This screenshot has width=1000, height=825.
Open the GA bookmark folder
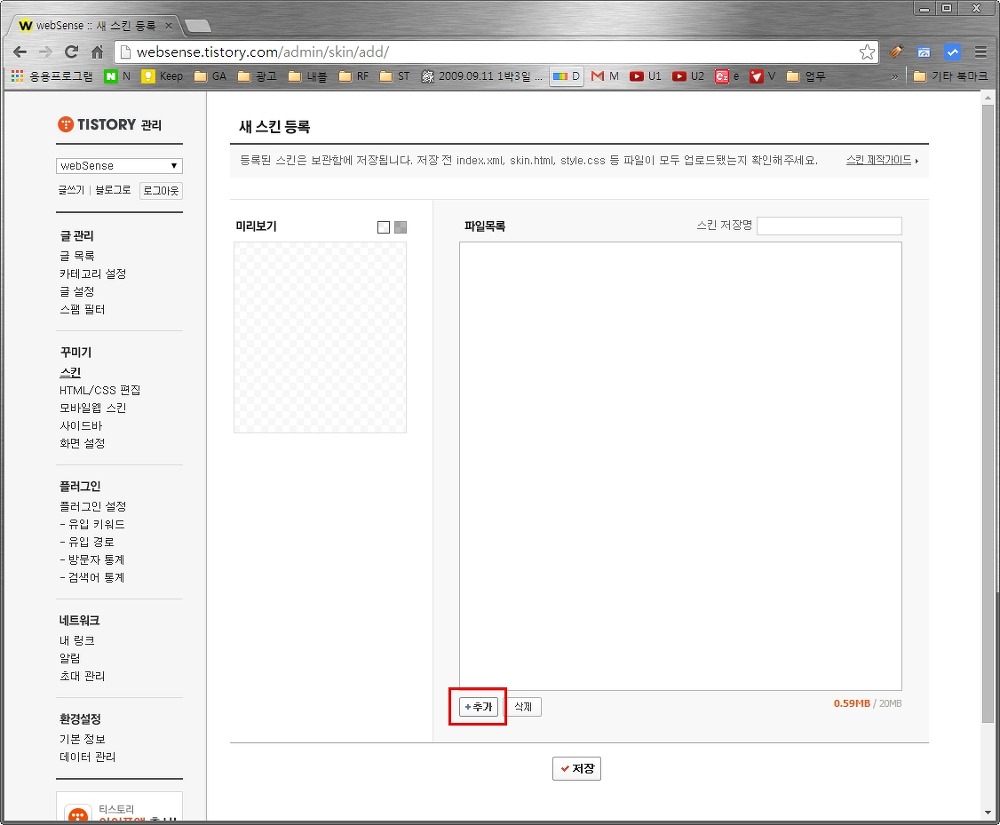[x=210, y=77]
